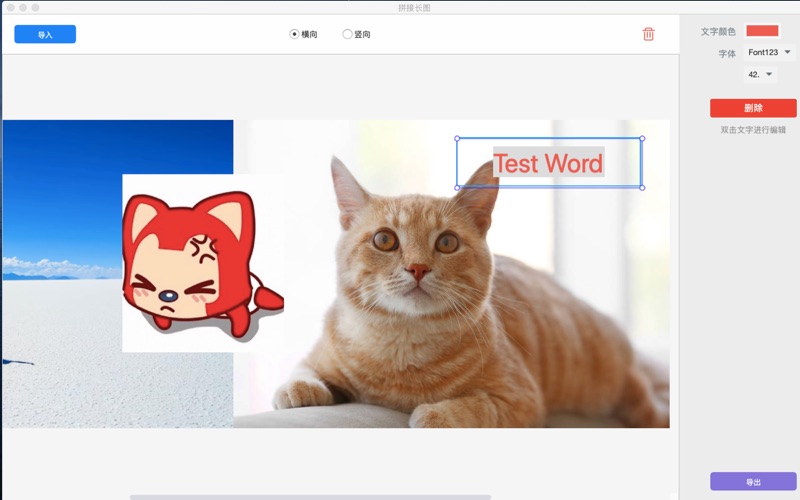The height and width of the screenshot is (500, 800).
Task: Click top-left handle of the text box
Action: point(457,138)
